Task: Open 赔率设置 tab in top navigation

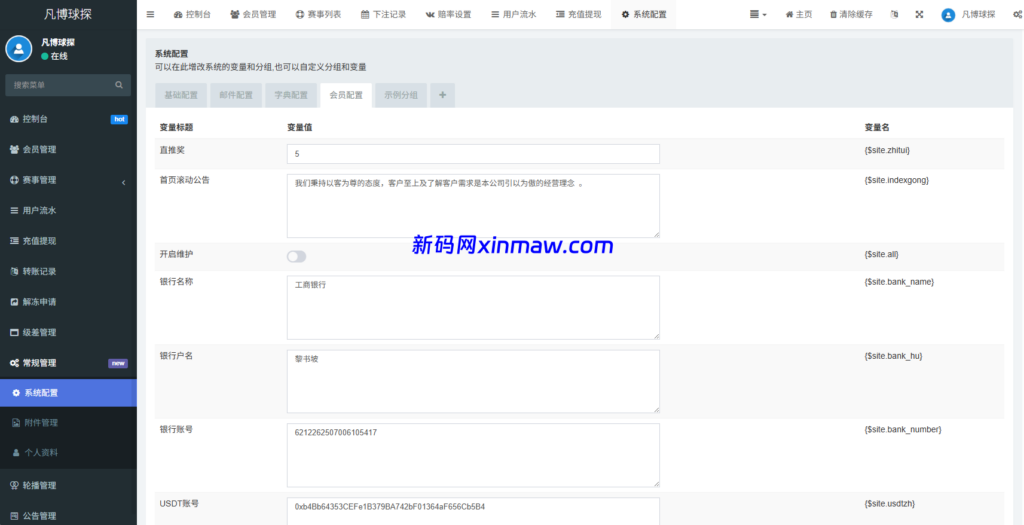Action: (x=448, y=14)
